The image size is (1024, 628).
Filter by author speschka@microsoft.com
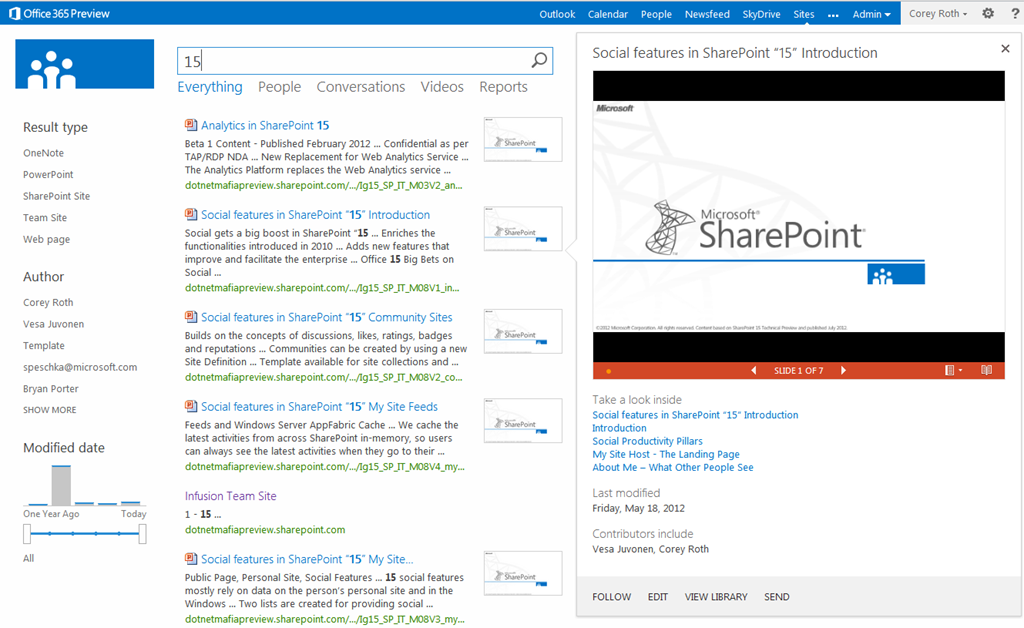coord(80,367)
